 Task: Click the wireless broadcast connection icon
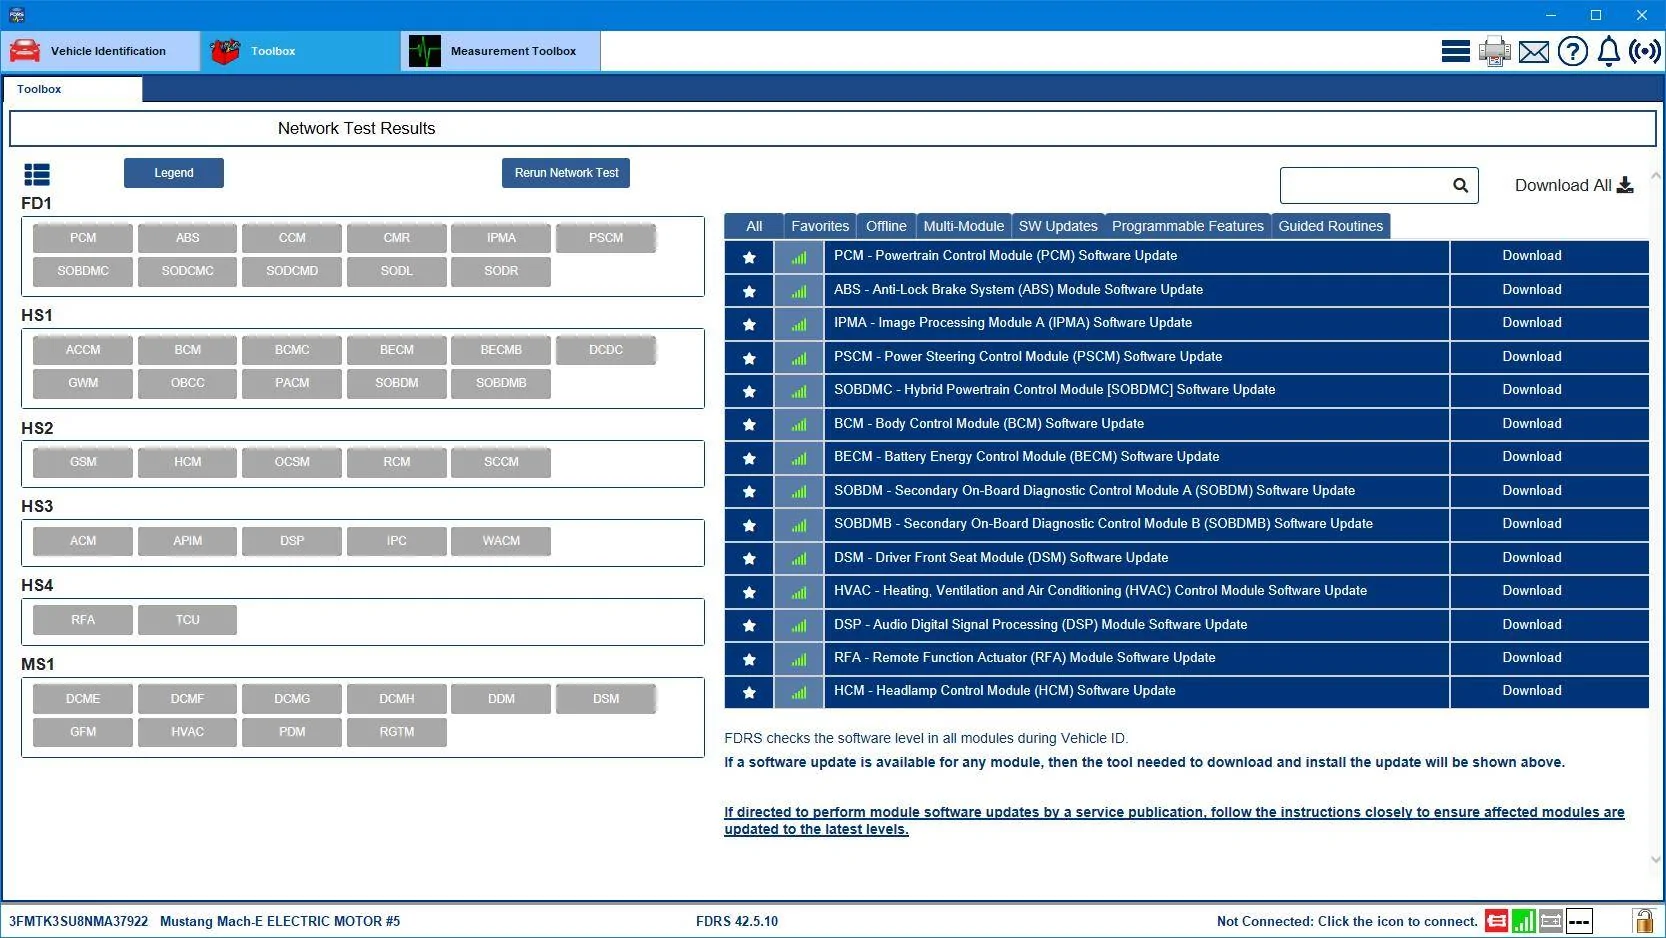tap(1644, 51)
